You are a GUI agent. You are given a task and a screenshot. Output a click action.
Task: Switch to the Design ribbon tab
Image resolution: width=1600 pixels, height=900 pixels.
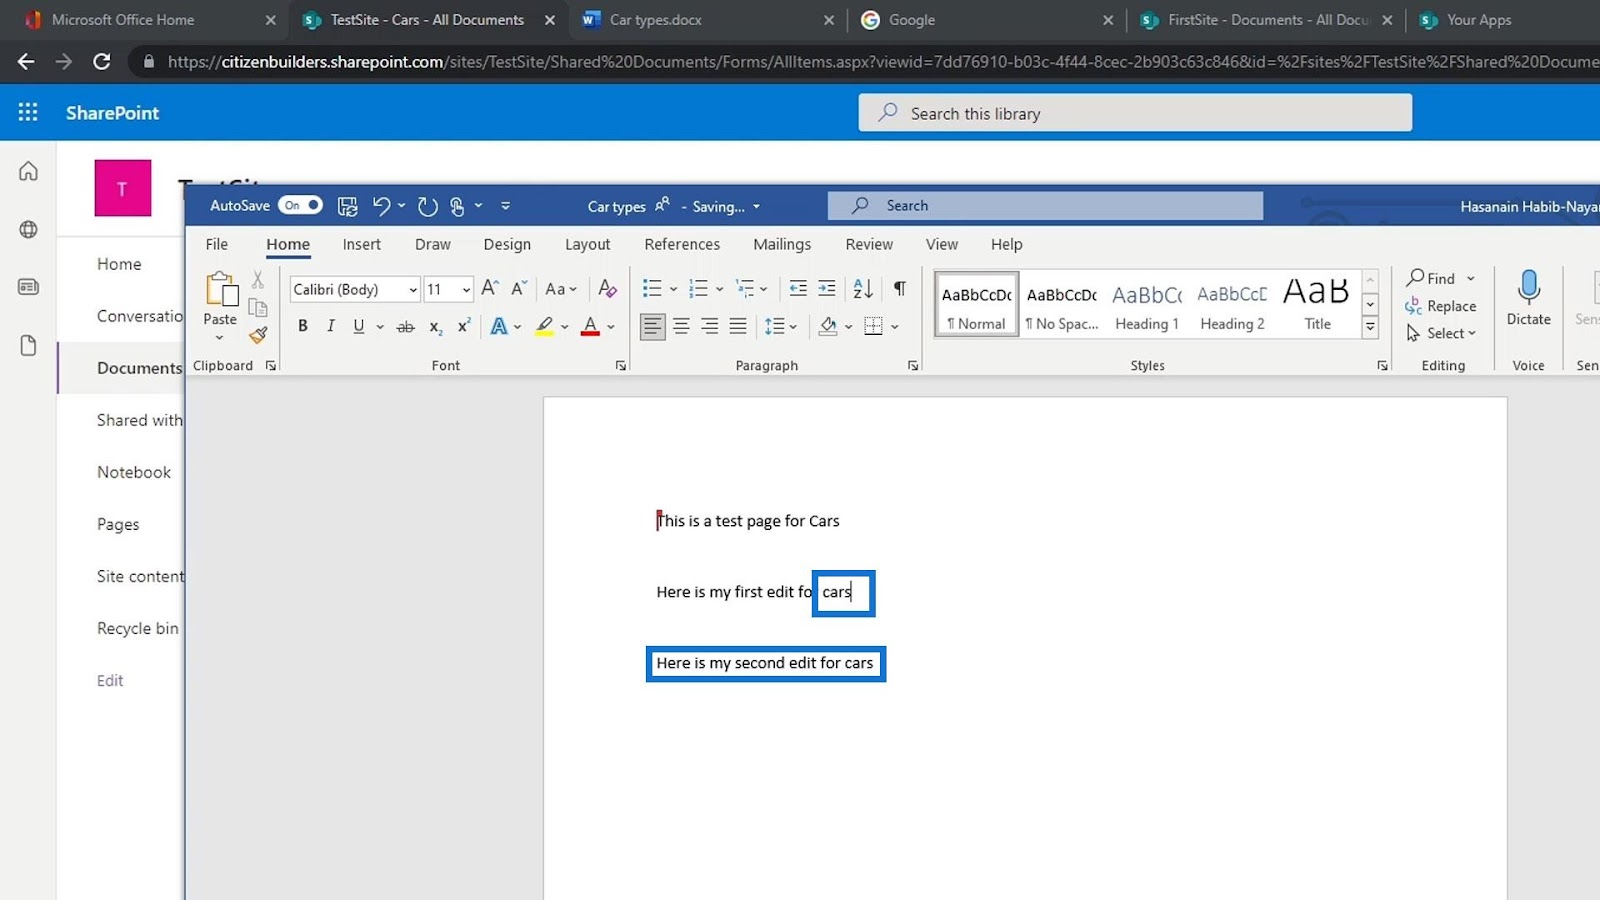point(507,244)
